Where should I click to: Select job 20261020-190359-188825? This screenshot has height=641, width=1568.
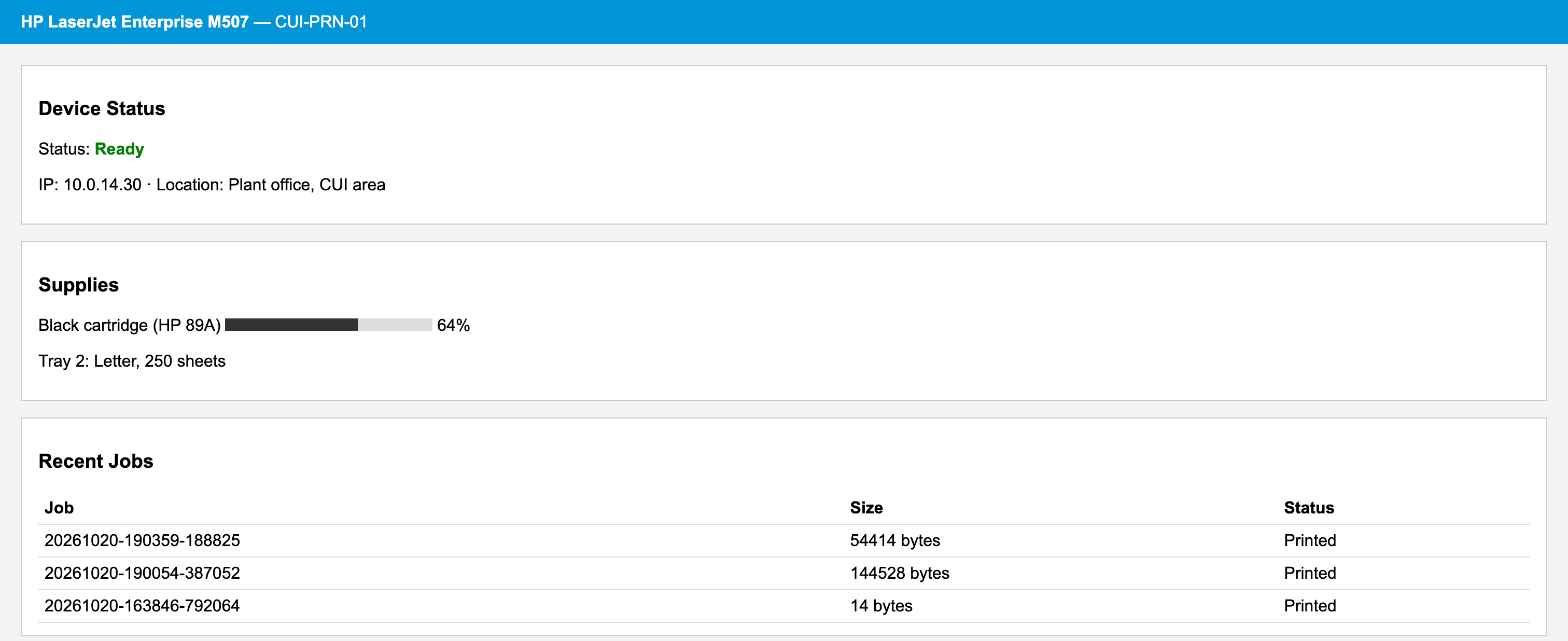click(x=143, y=541)
